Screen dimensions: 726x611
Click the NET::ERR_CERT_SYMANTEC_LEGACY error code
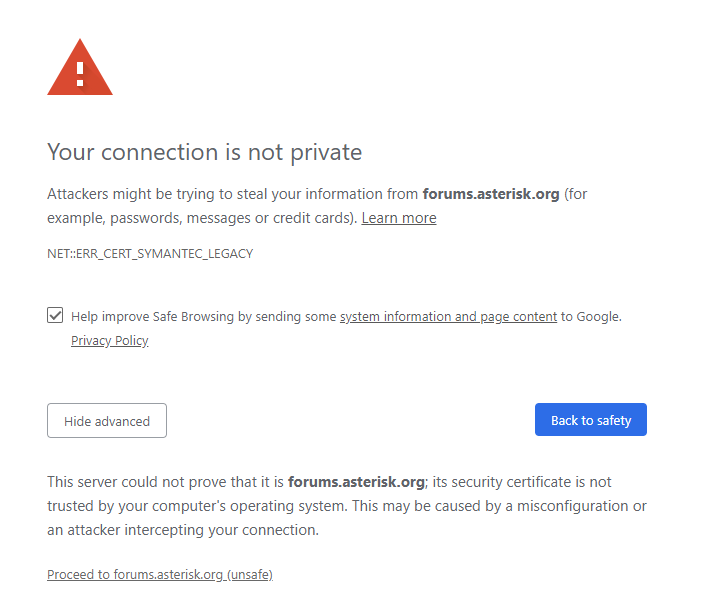pyautogui.click(x=150, y=254)
